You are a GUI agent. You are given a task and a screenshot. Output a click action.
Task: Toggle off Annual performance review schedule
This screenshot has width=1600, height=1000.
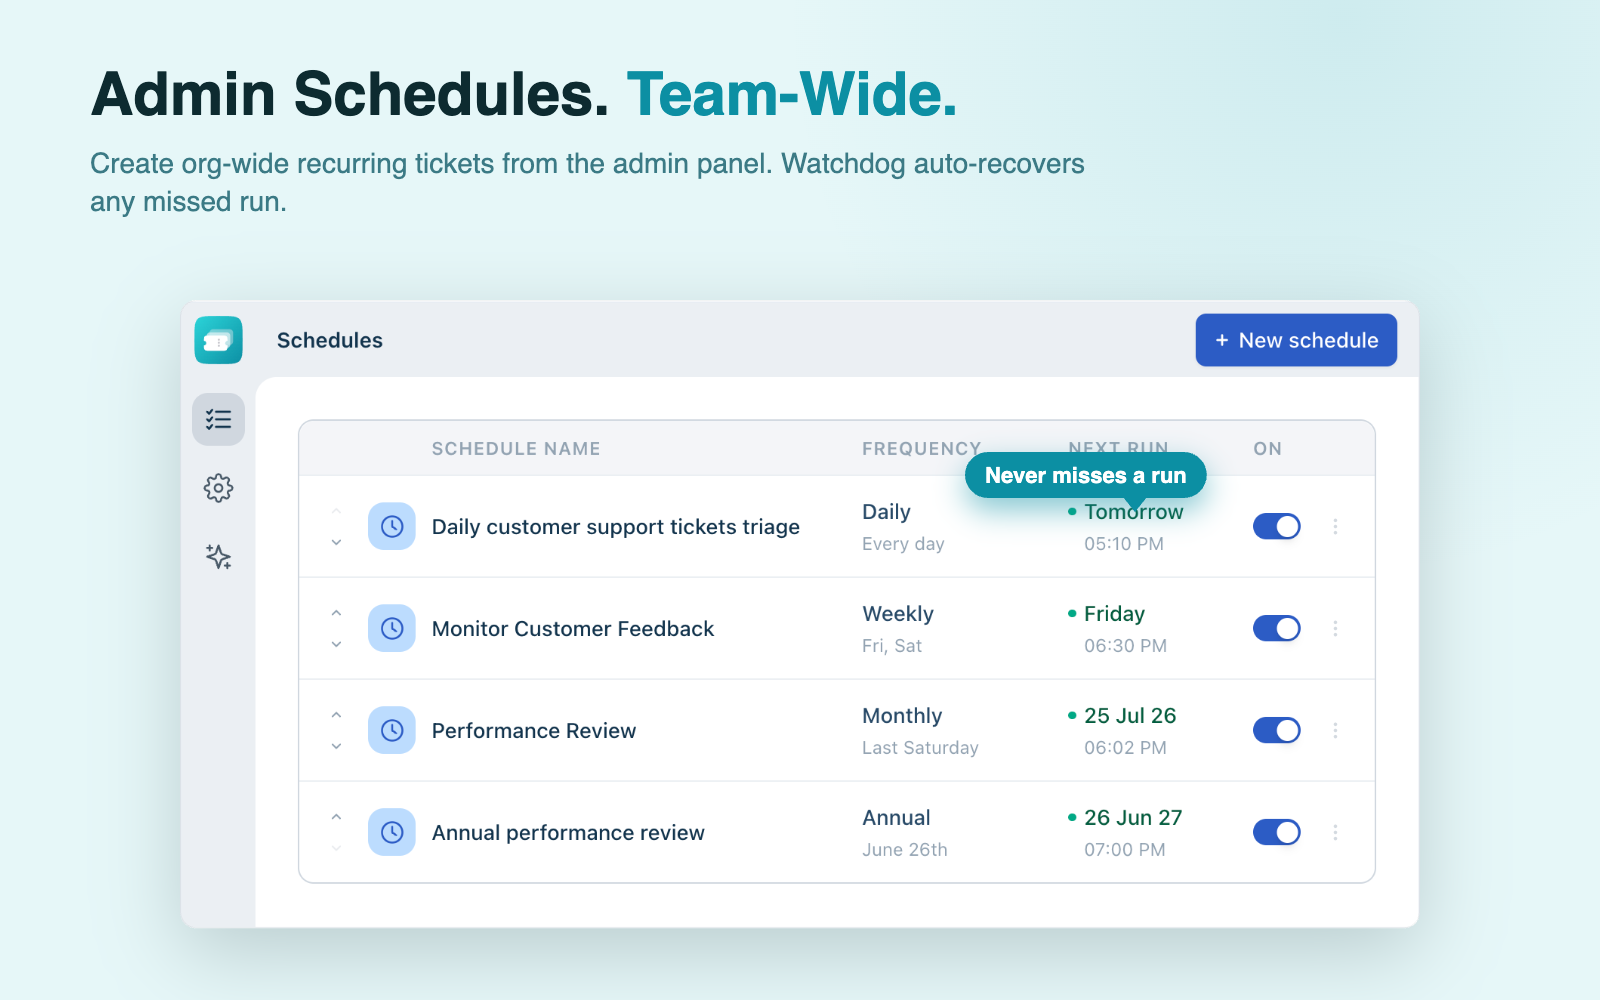click(1277, 832)
